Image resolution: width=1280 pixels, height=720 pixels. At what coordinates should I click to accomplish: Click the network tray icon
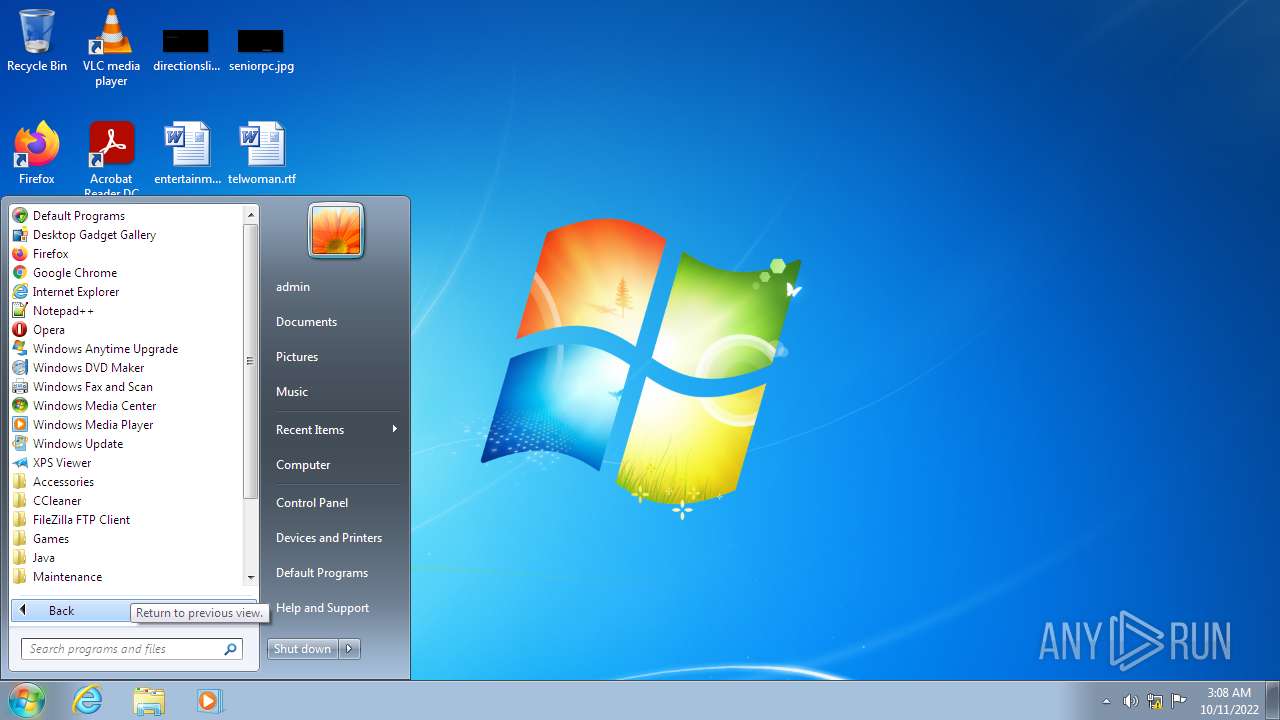click(1155, 701)
